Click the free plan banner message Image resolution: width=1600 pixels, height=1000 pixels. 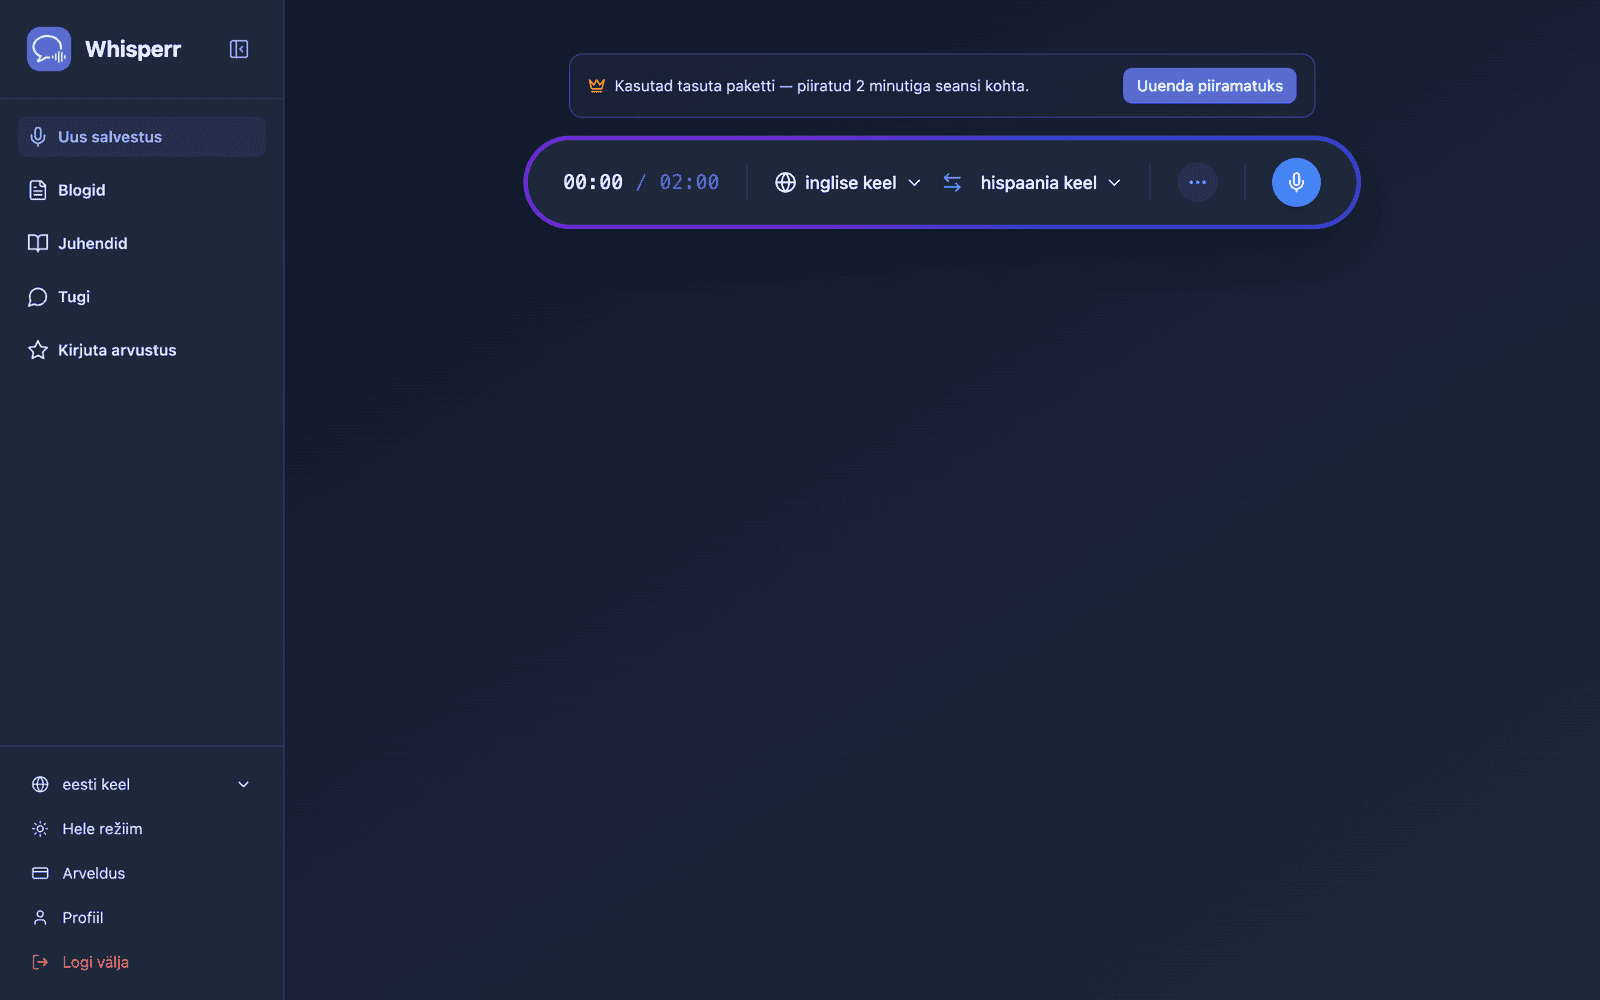tap(822, 86)
